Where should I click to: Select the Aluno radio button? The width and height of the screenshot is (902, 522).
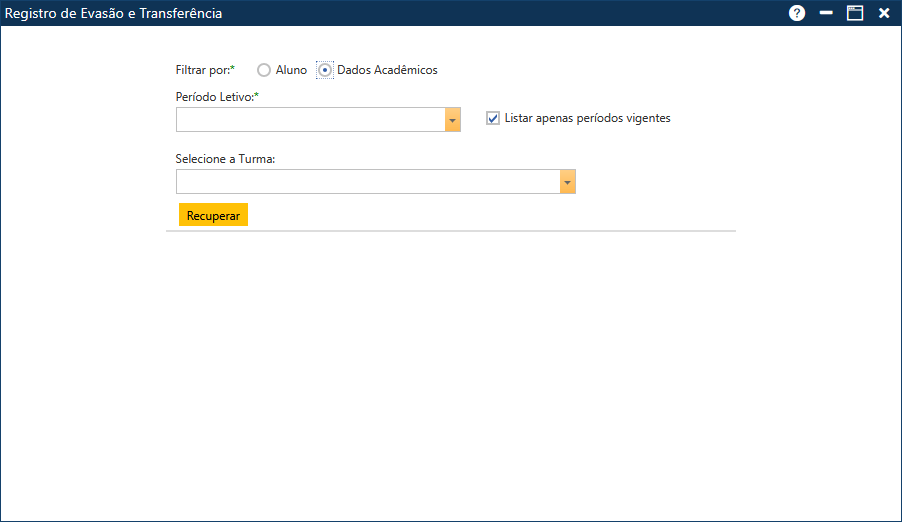coord(264,70)
